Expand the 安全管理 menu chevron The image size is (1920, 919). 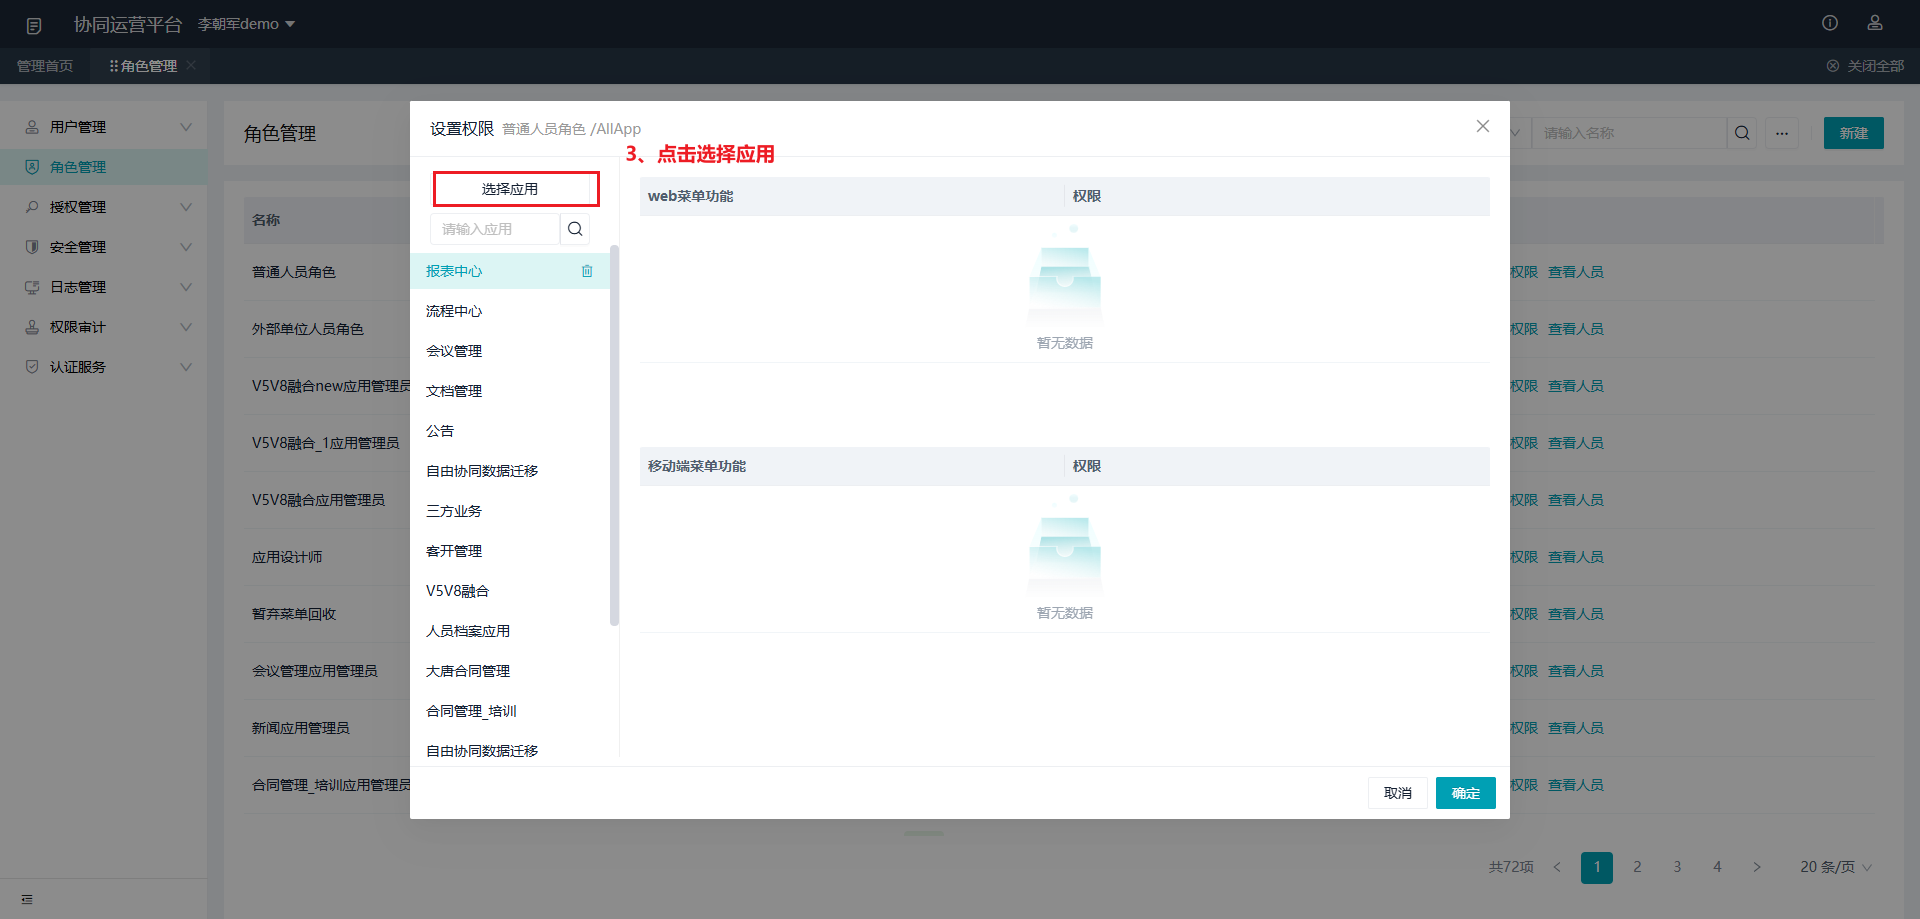(186, 247)
